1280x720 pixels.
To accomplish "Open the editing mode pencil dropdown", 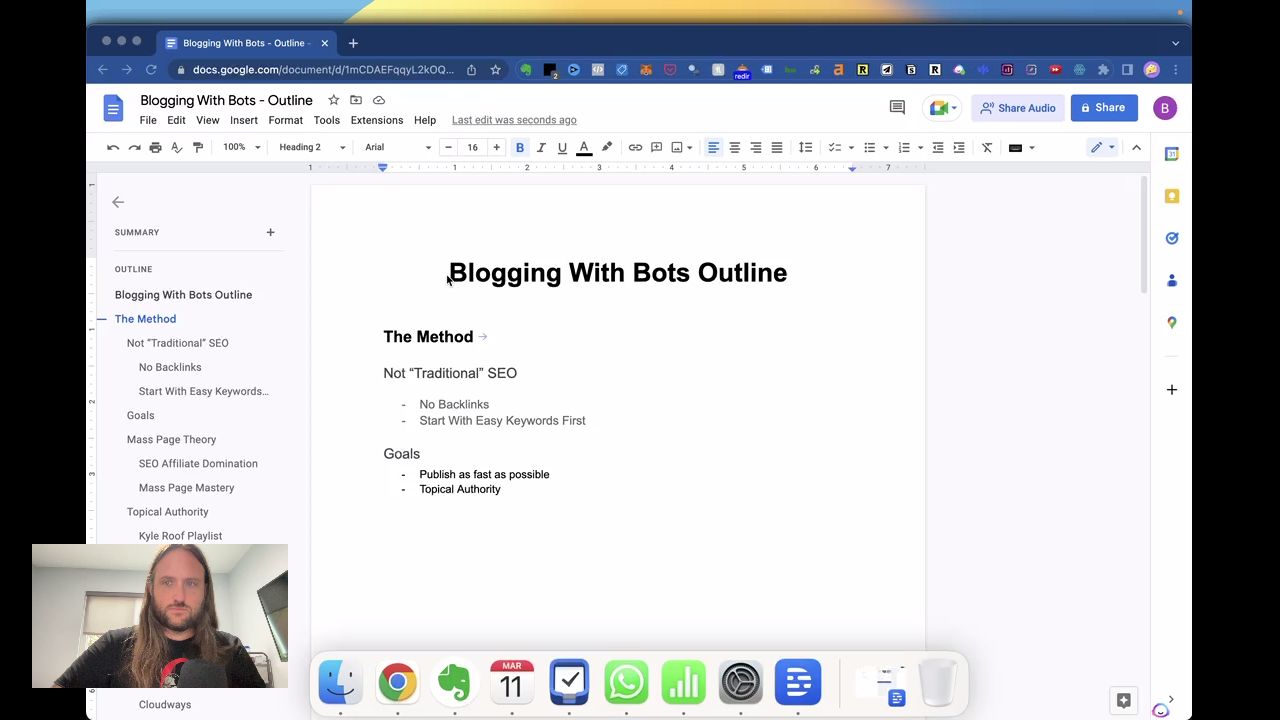I will (x=1103, y=148).
